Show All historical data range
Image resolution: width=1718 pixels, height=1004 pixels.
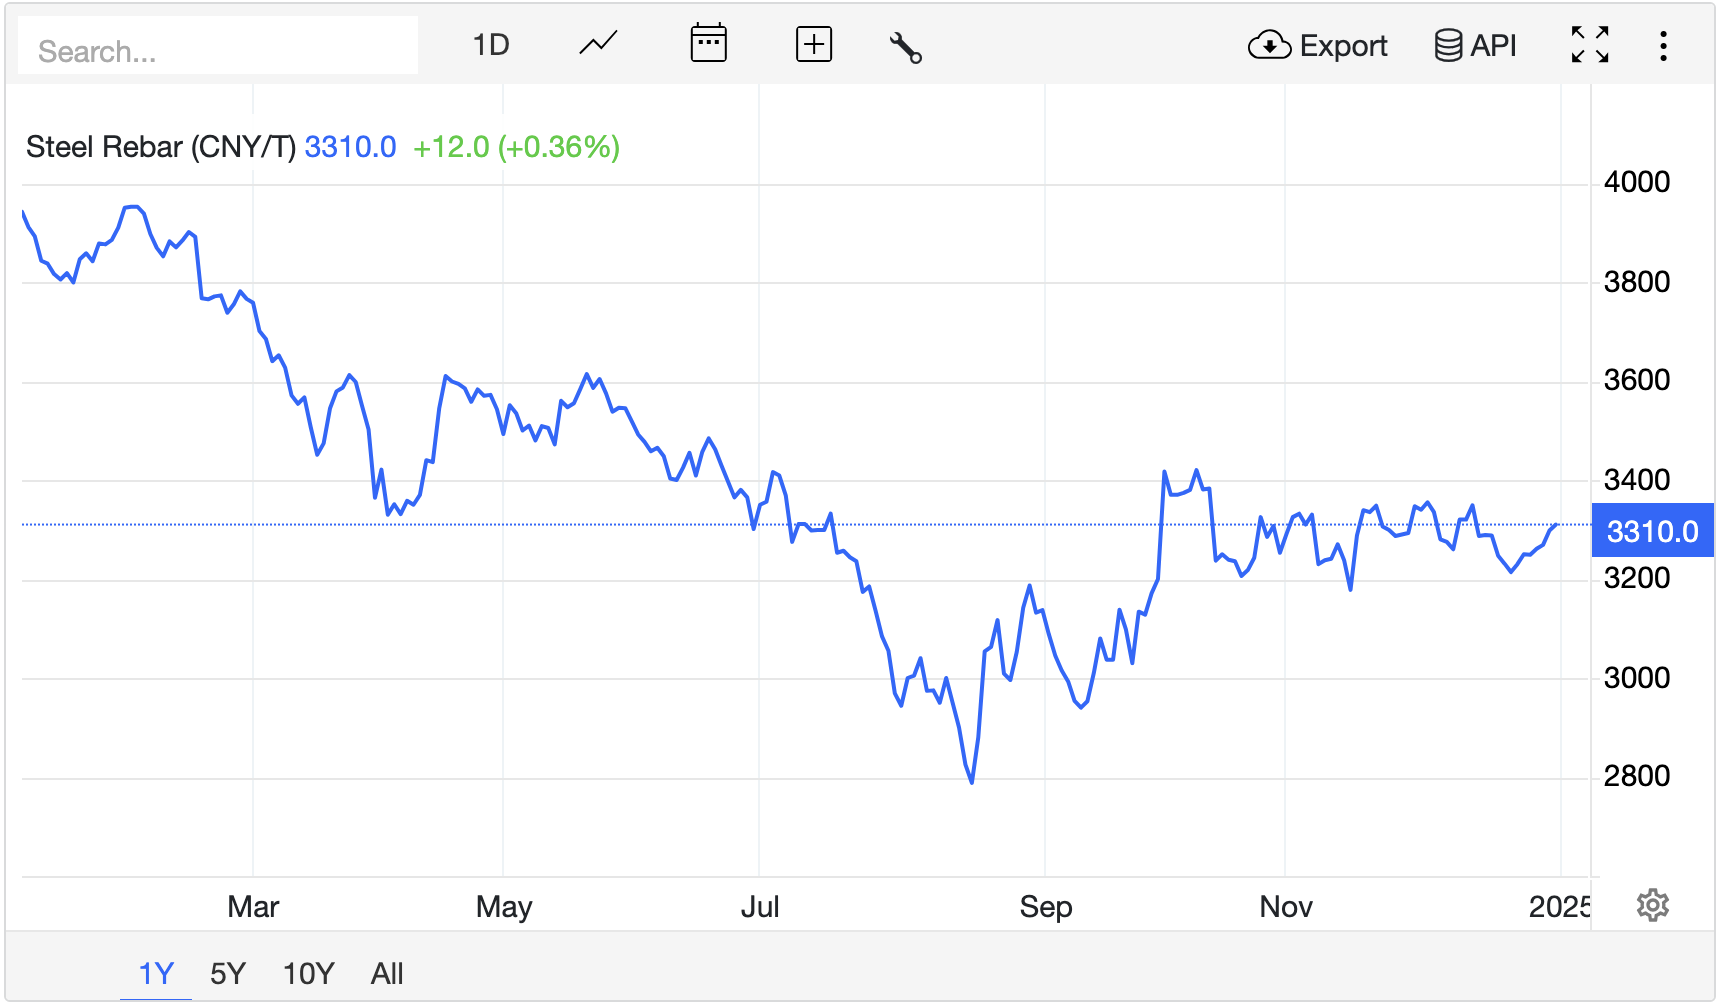[x=387, y=973]
